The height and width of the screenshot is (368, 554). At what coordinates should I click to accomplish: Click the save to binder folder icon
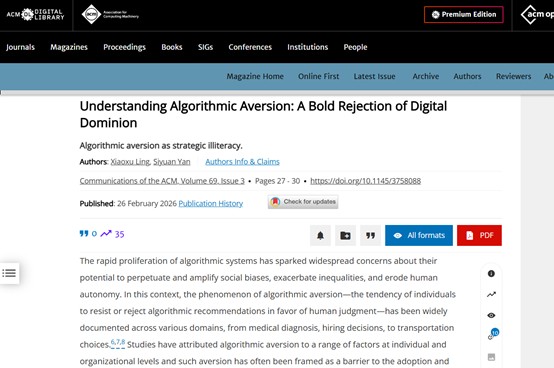tap(345, 235)
